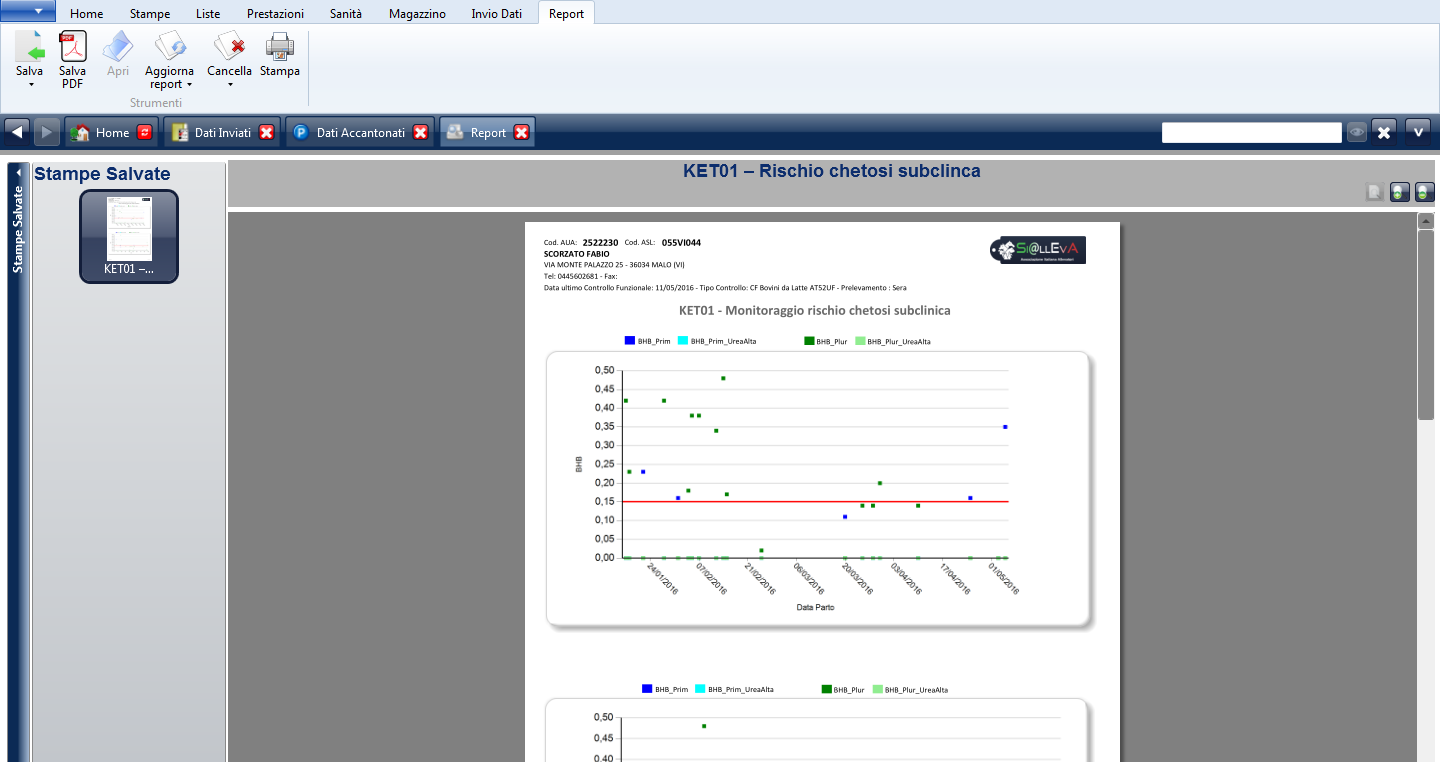Click the ASL code 055VI044
1440x762 pixels.
coord(681,242)
